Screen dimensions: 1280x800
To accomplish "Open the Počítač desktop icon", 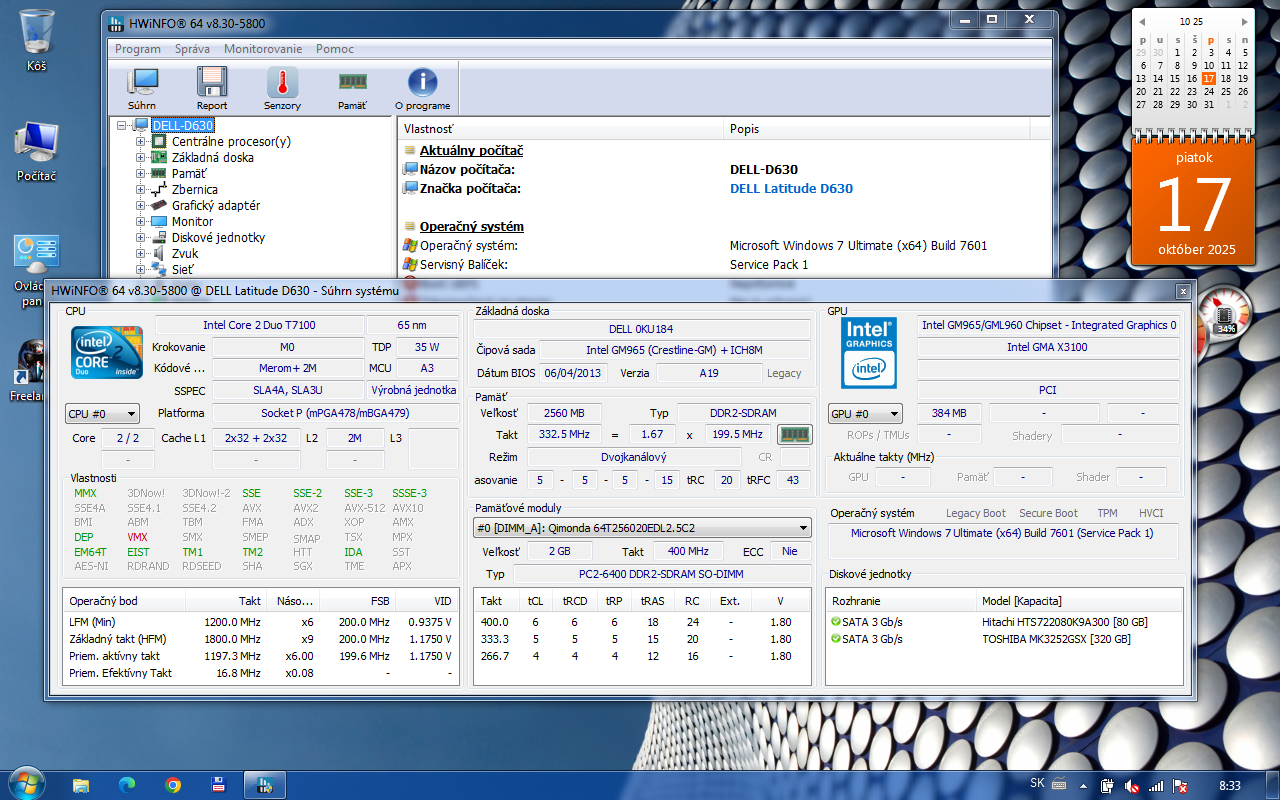I will (x=37, y=151).
